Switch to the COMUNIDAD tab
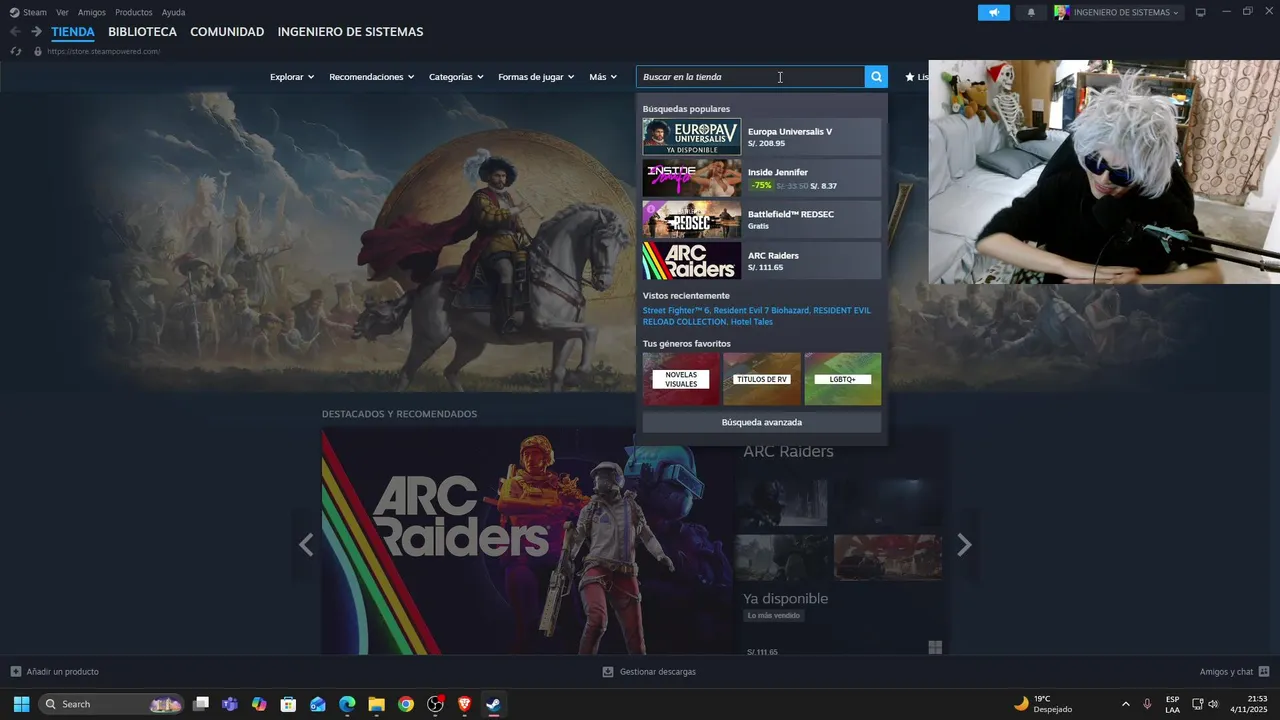This screenshot has height=720, width=1280. coord(227,32)
